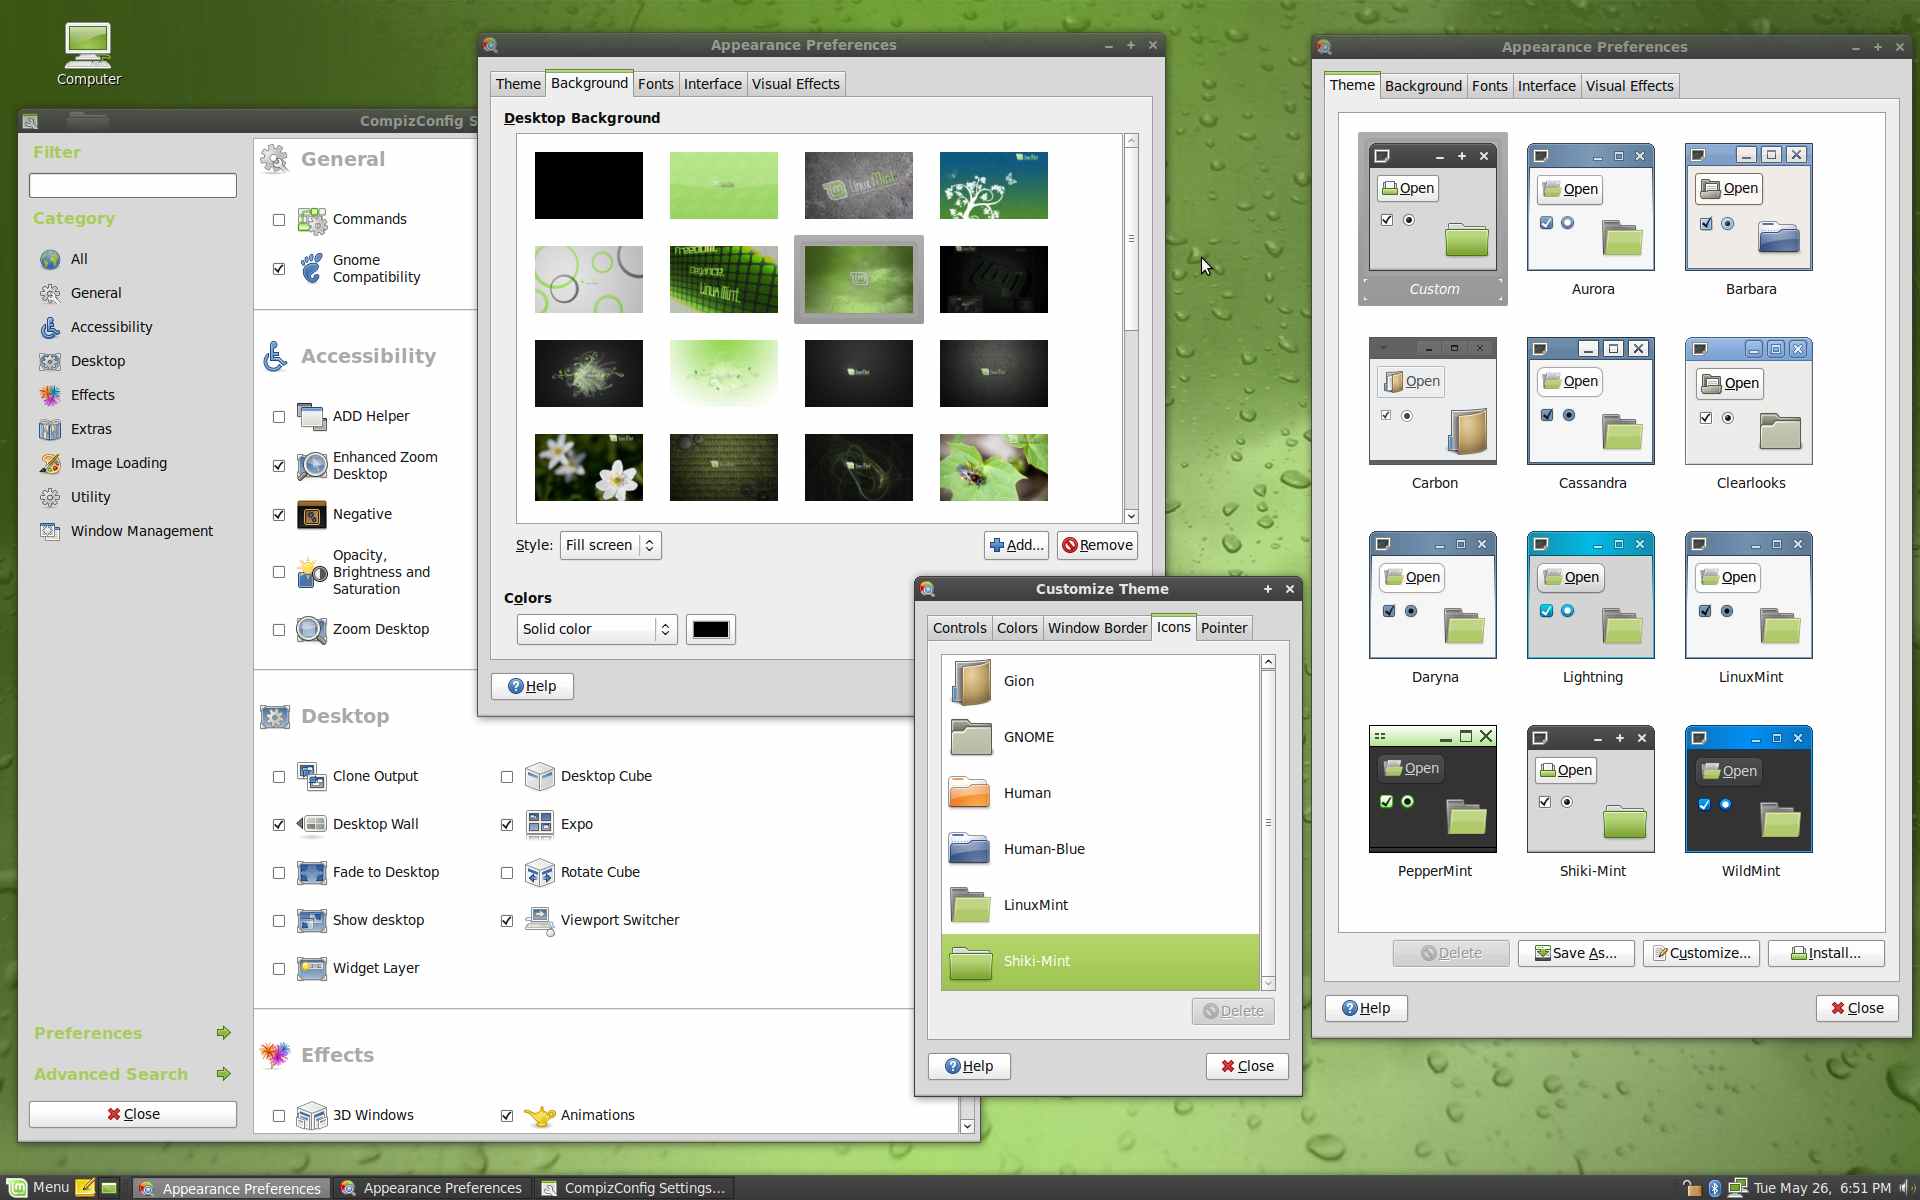Select the Gion icon theme
The width and height of the screenshot is (1920, 1200).
point(1100,681)
